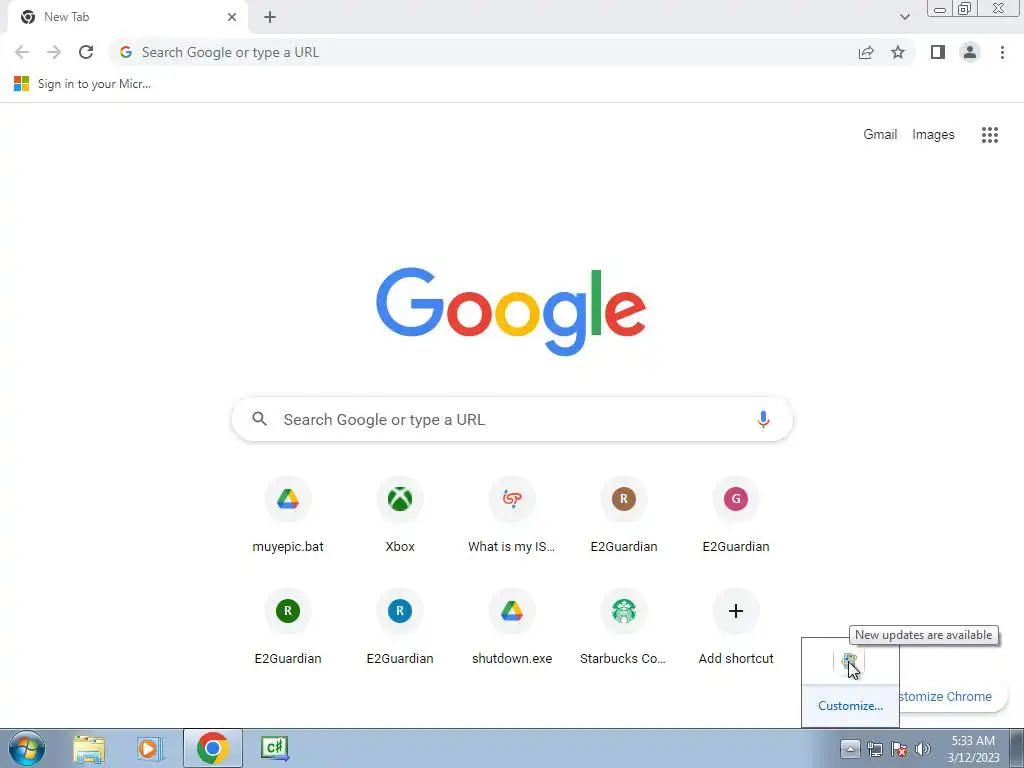Click the network tray icon

[x=874, y=749]
